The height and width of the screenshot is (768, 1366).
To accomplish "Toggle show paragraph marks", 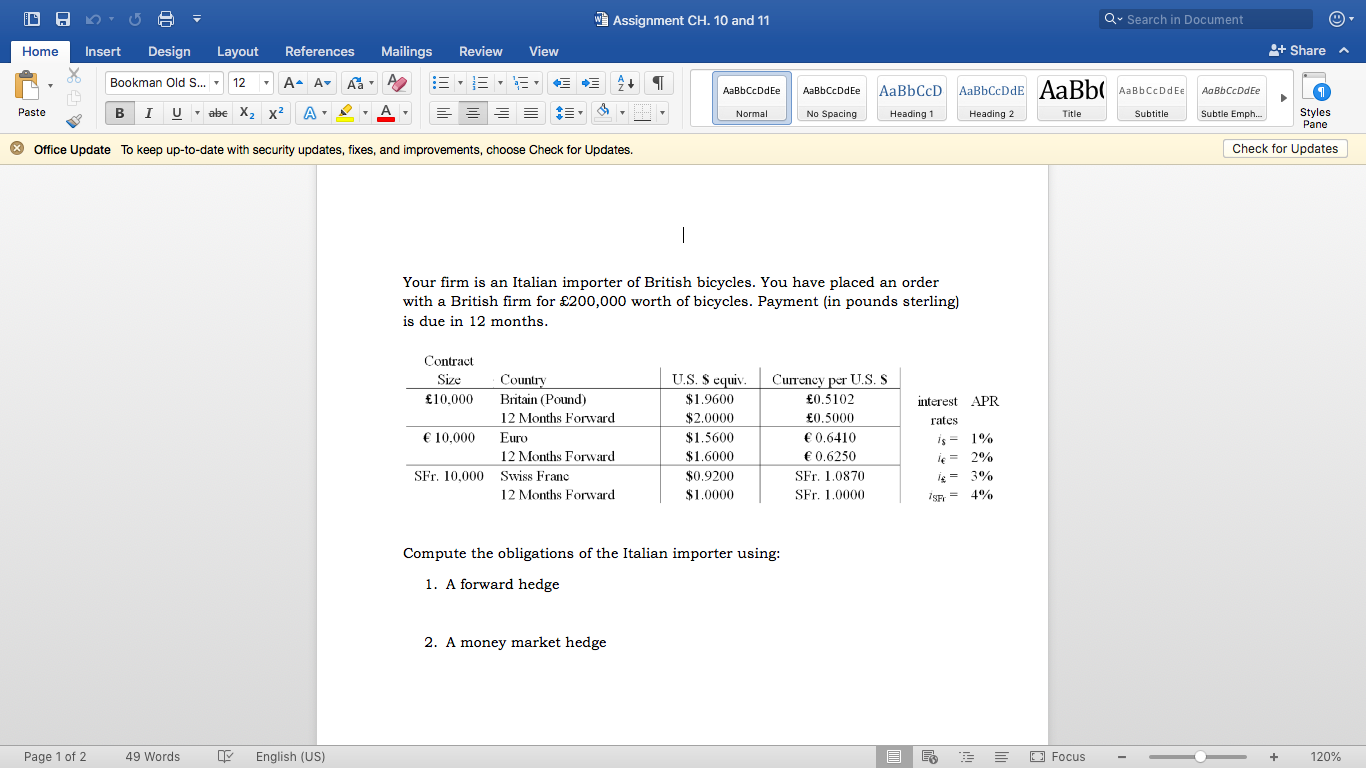I will [658, 83].
